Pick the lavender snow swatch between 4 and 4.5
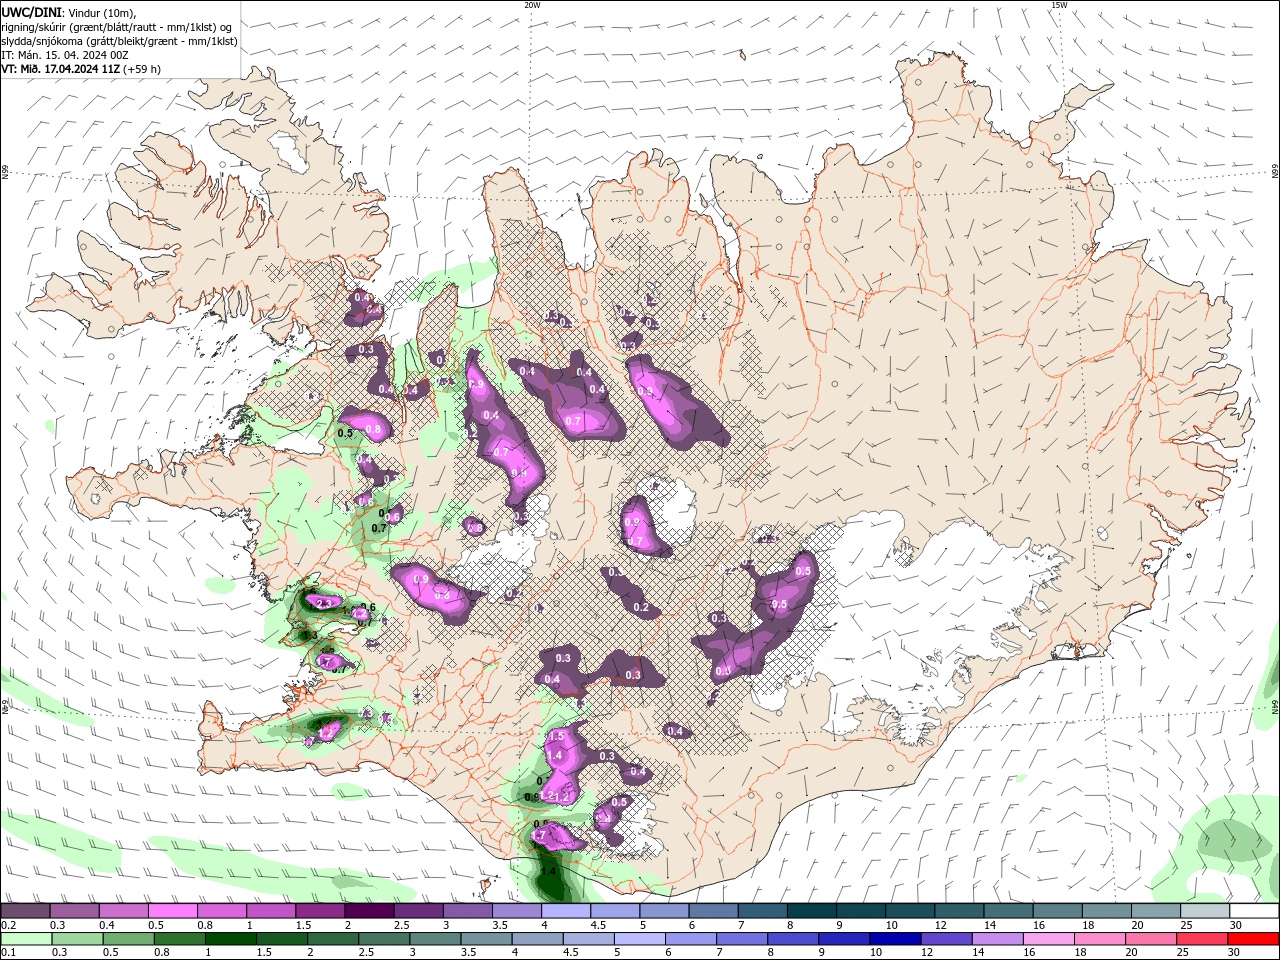Screen dimensions: 1280x960 (566, 911)
